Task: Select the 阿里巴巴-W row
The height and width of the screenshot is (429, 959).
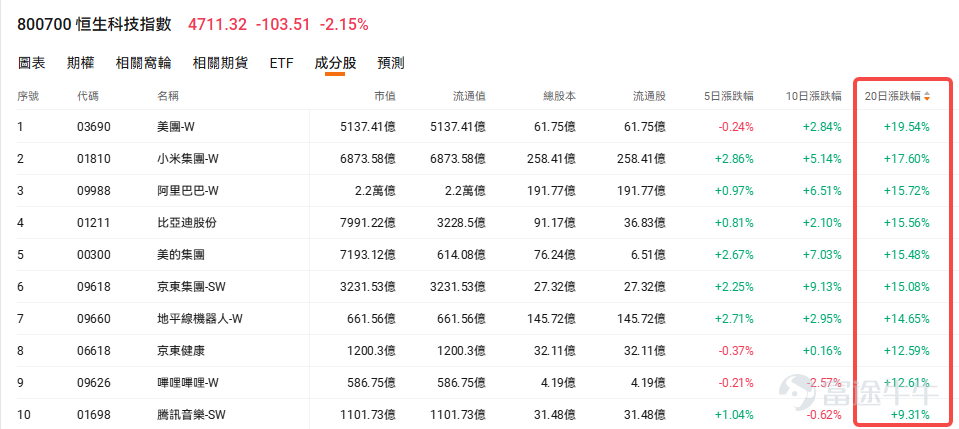Action: pos(483,191)
